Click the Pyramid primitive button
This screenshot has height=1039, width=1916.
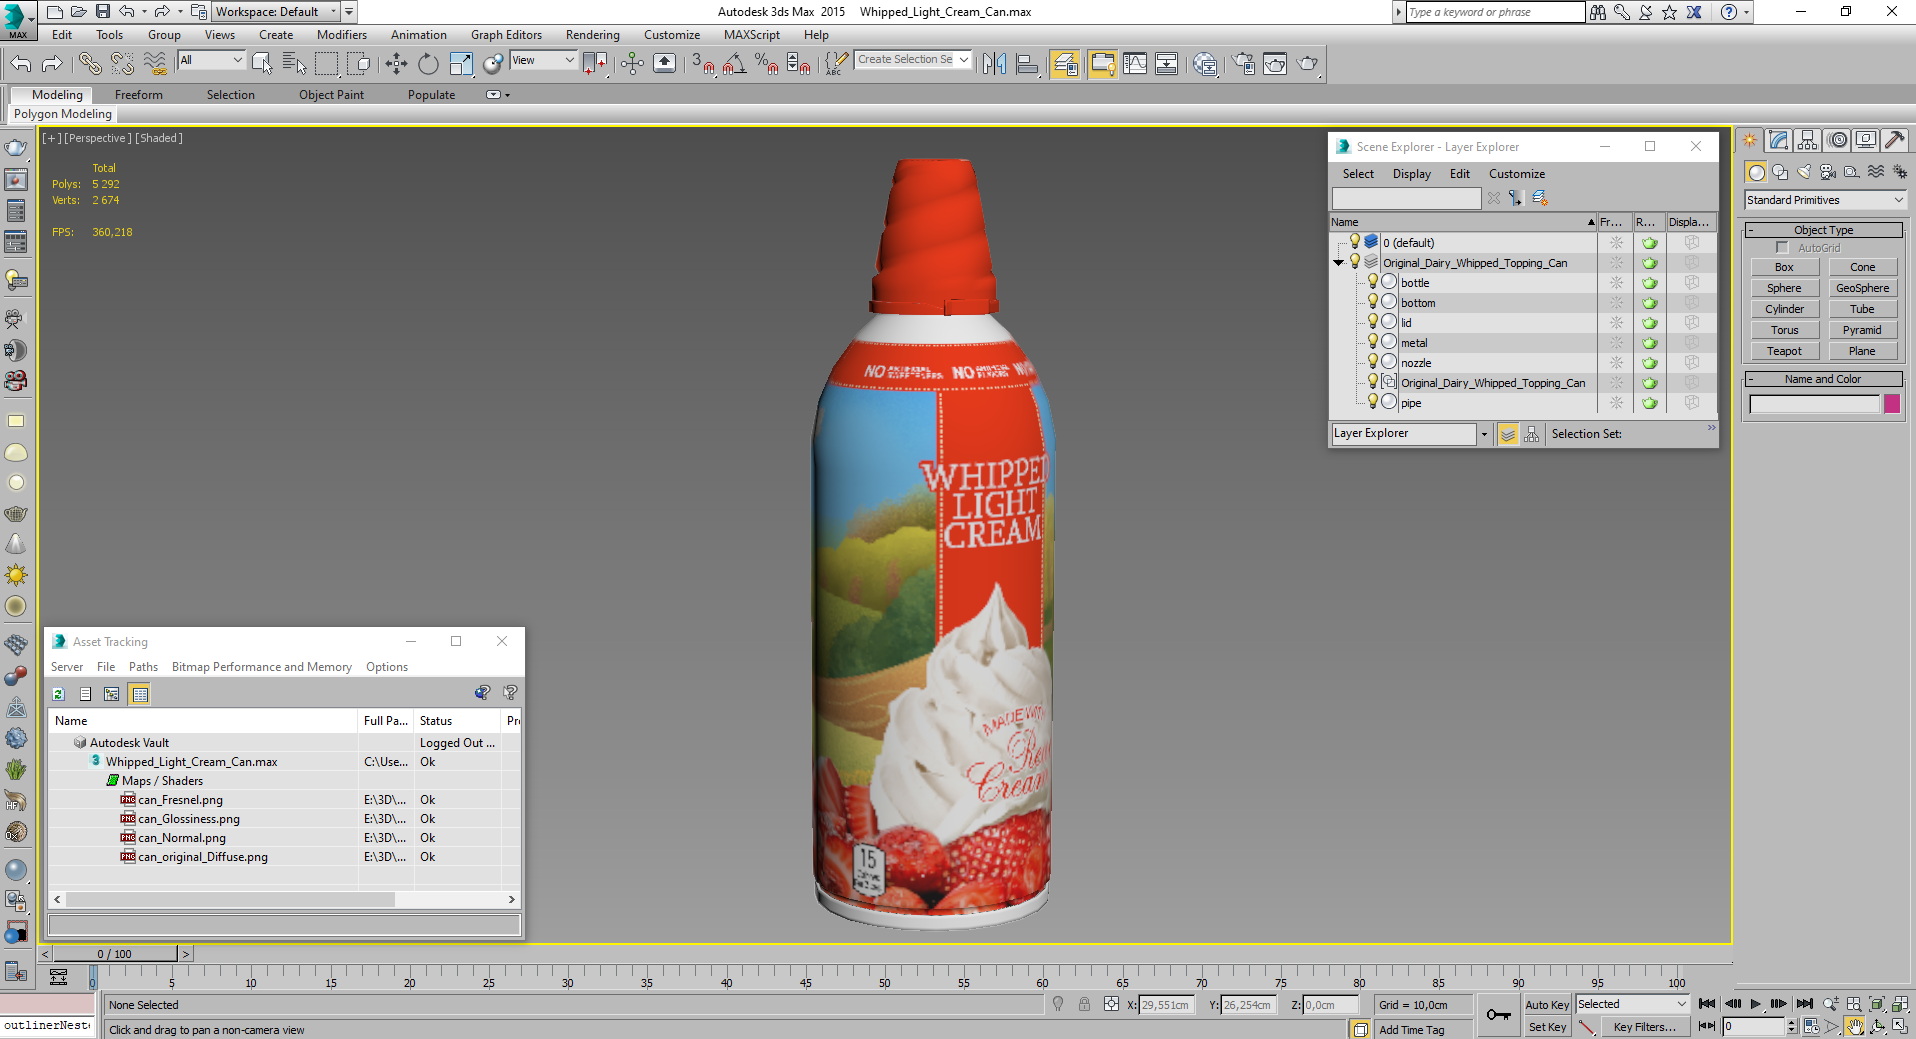coord(1862,330)
